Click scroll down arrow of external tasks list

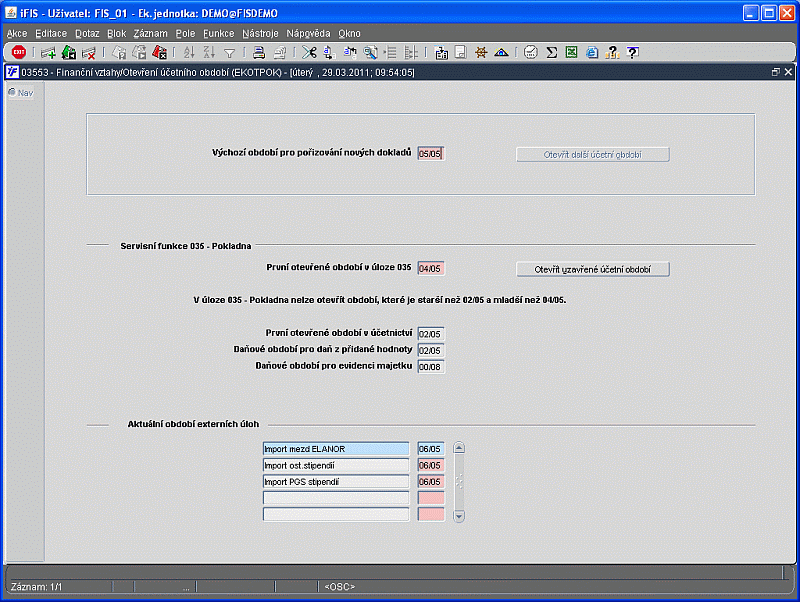tap(459, 516)
